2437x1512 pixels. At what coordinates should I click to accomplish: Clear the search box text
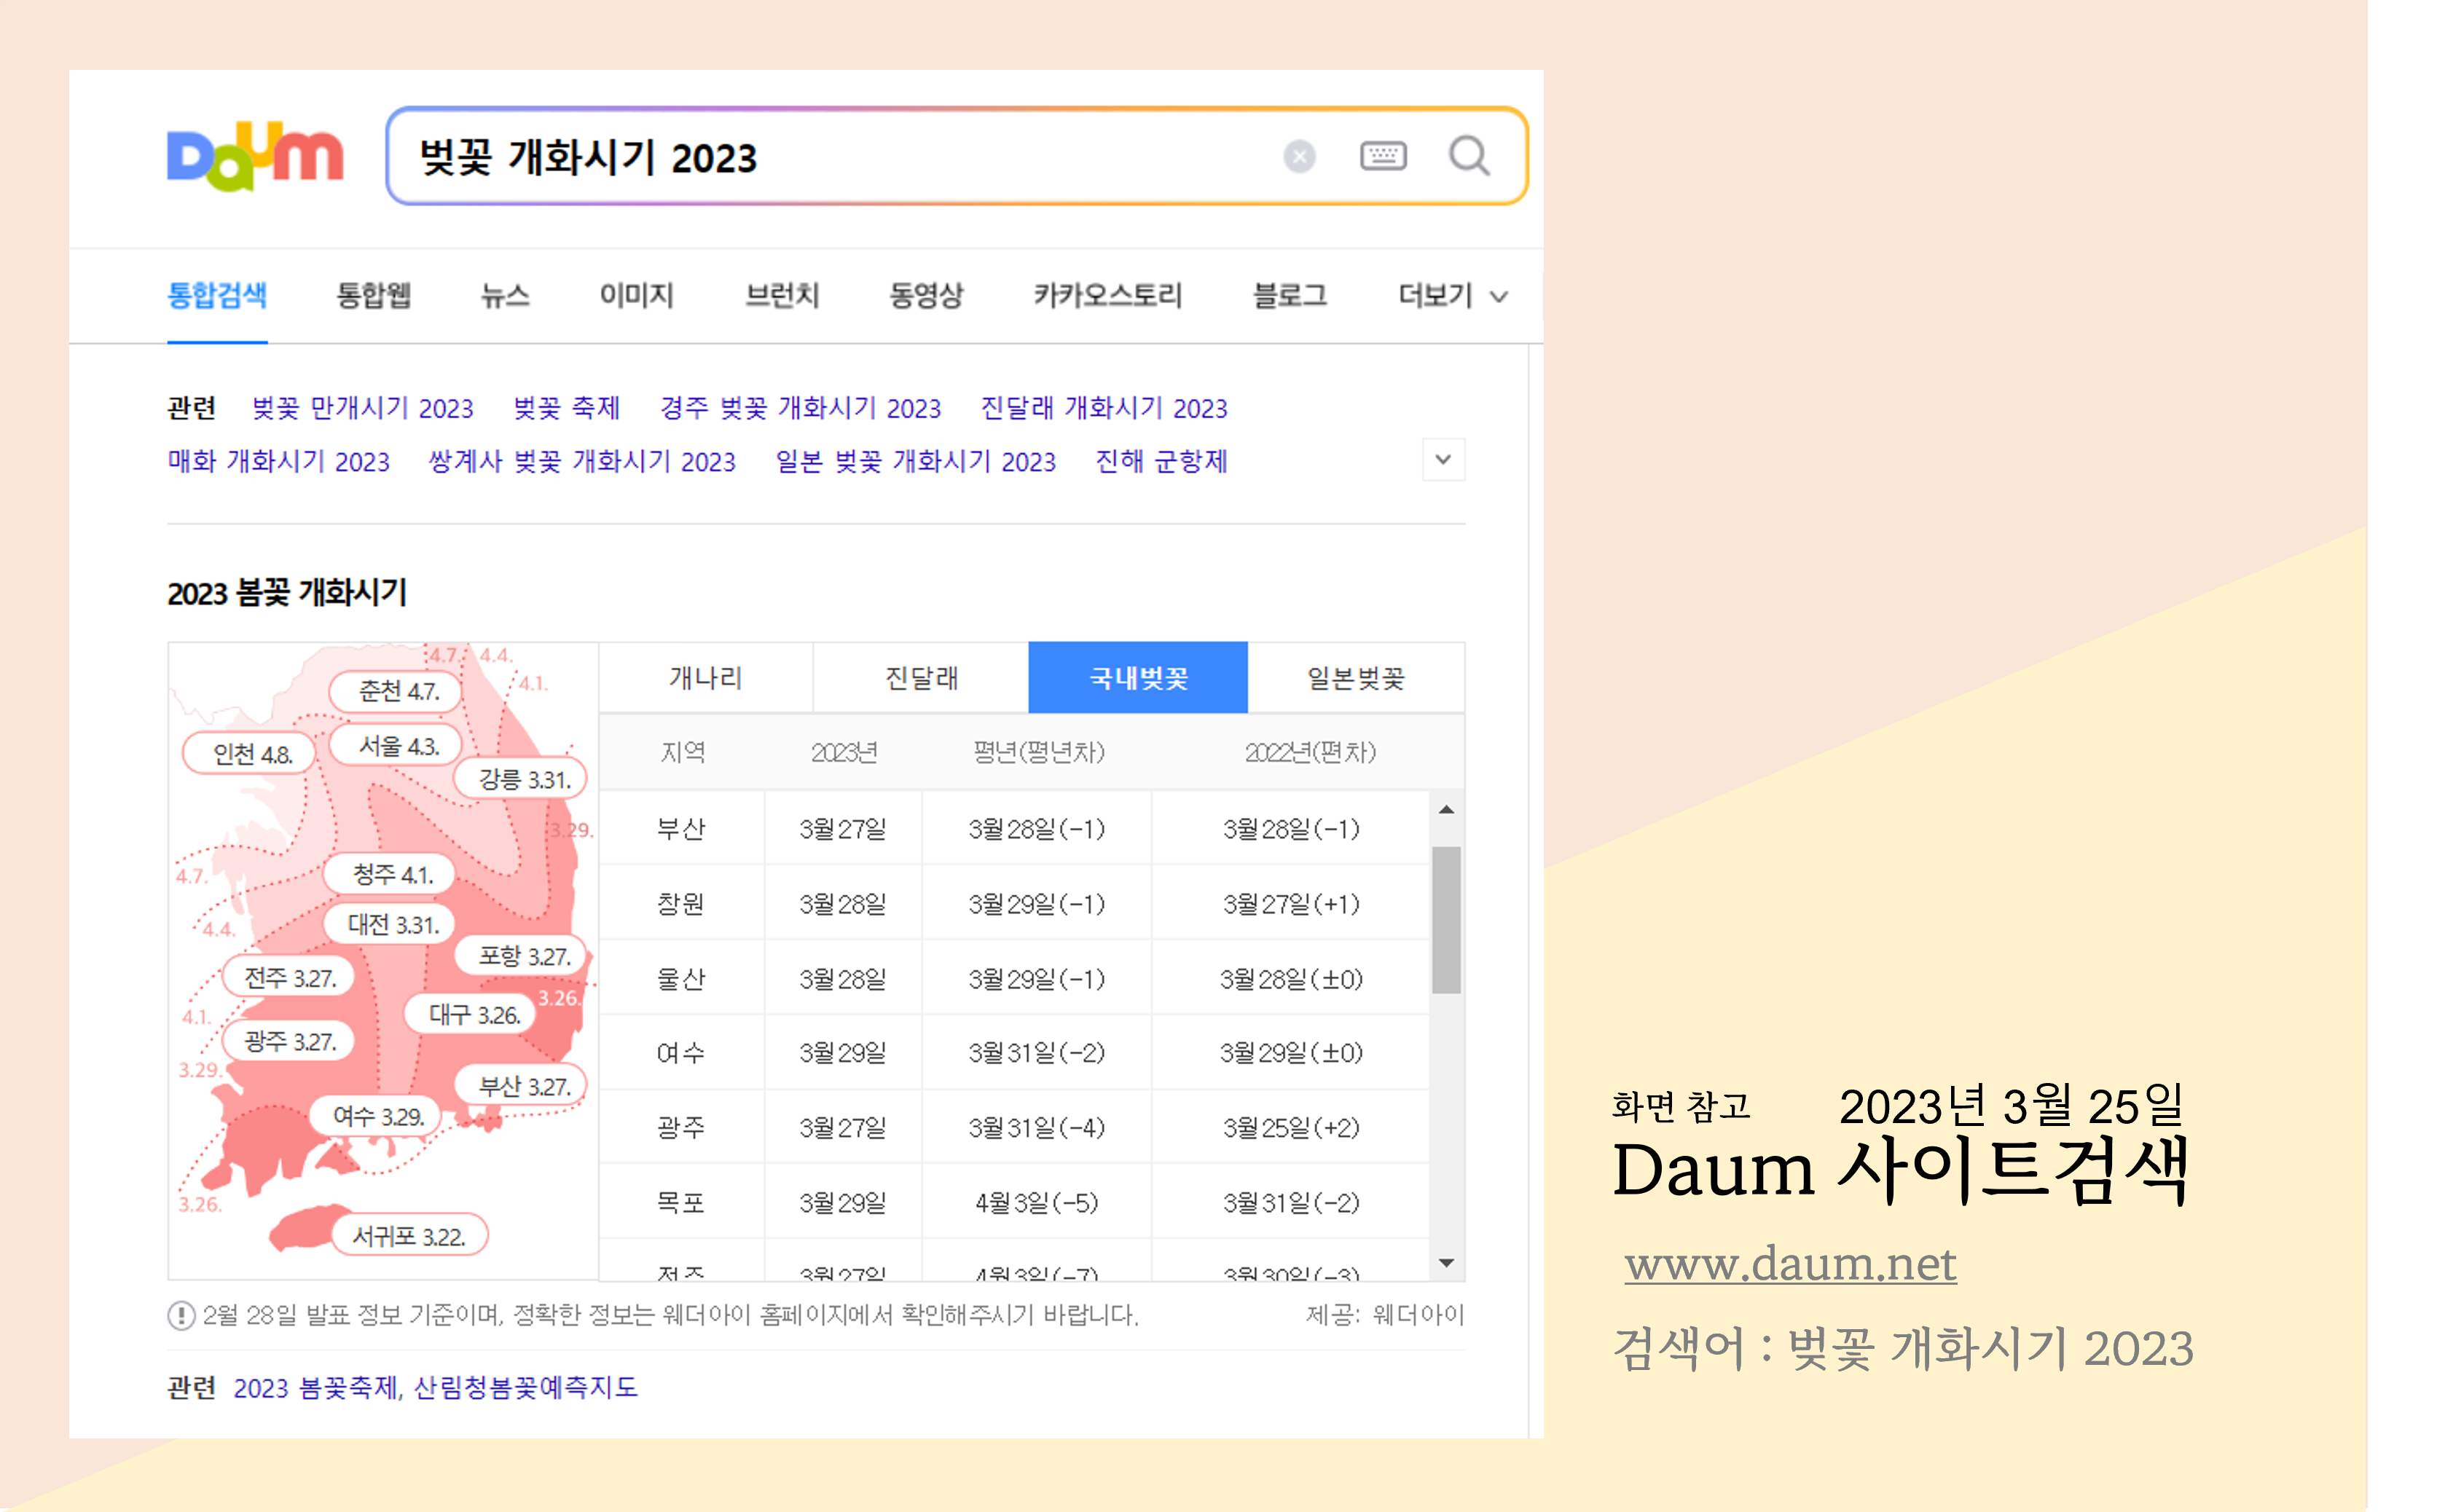point(1299,157)
